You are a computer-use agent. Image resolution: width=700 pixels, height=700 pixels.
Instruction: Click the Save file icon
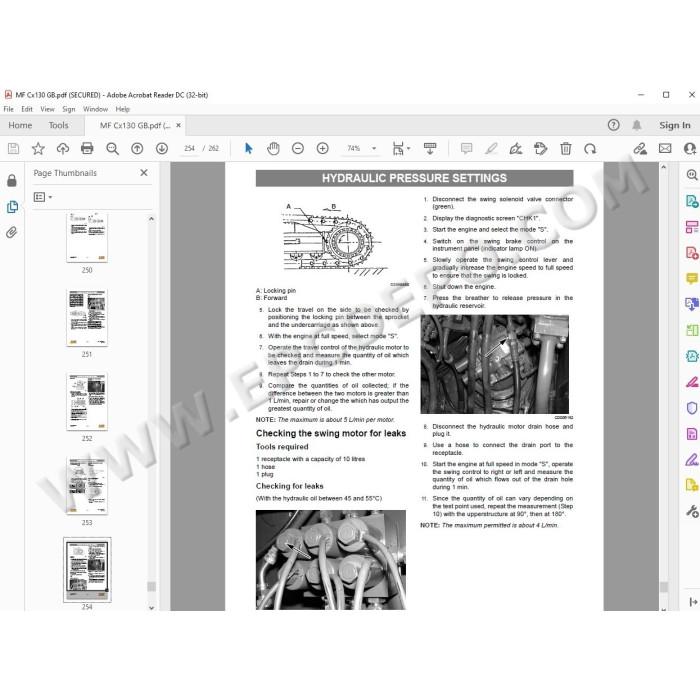tap(13, 149)
